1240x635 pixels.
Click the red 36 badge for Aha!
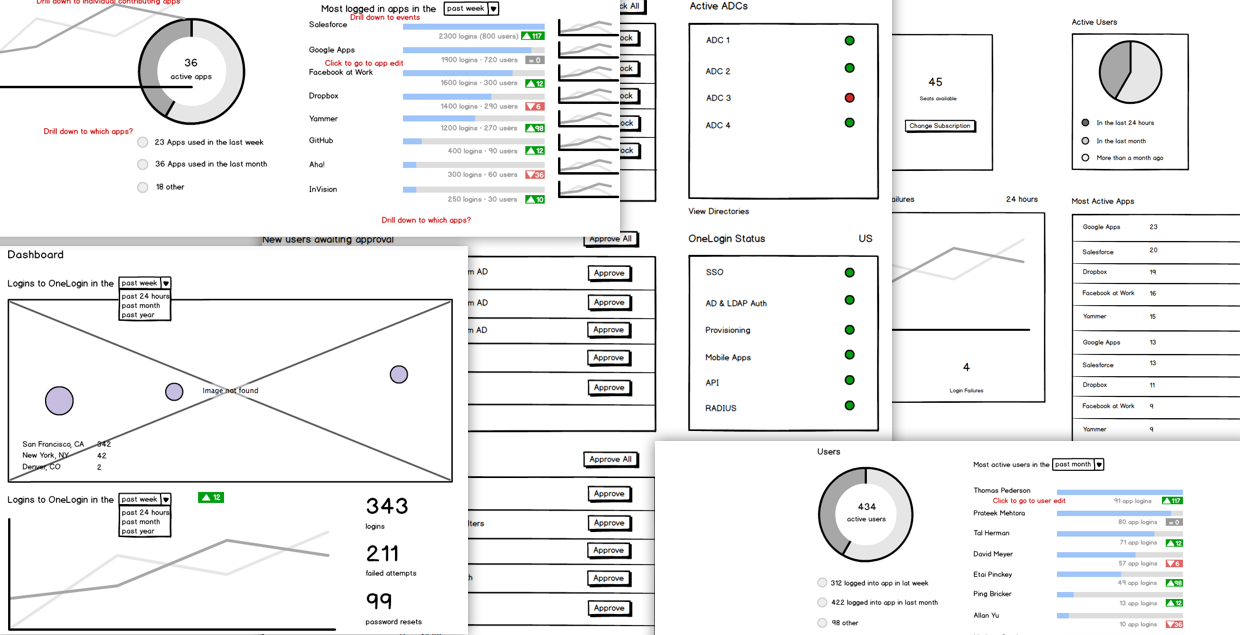(x=534, y=174)
